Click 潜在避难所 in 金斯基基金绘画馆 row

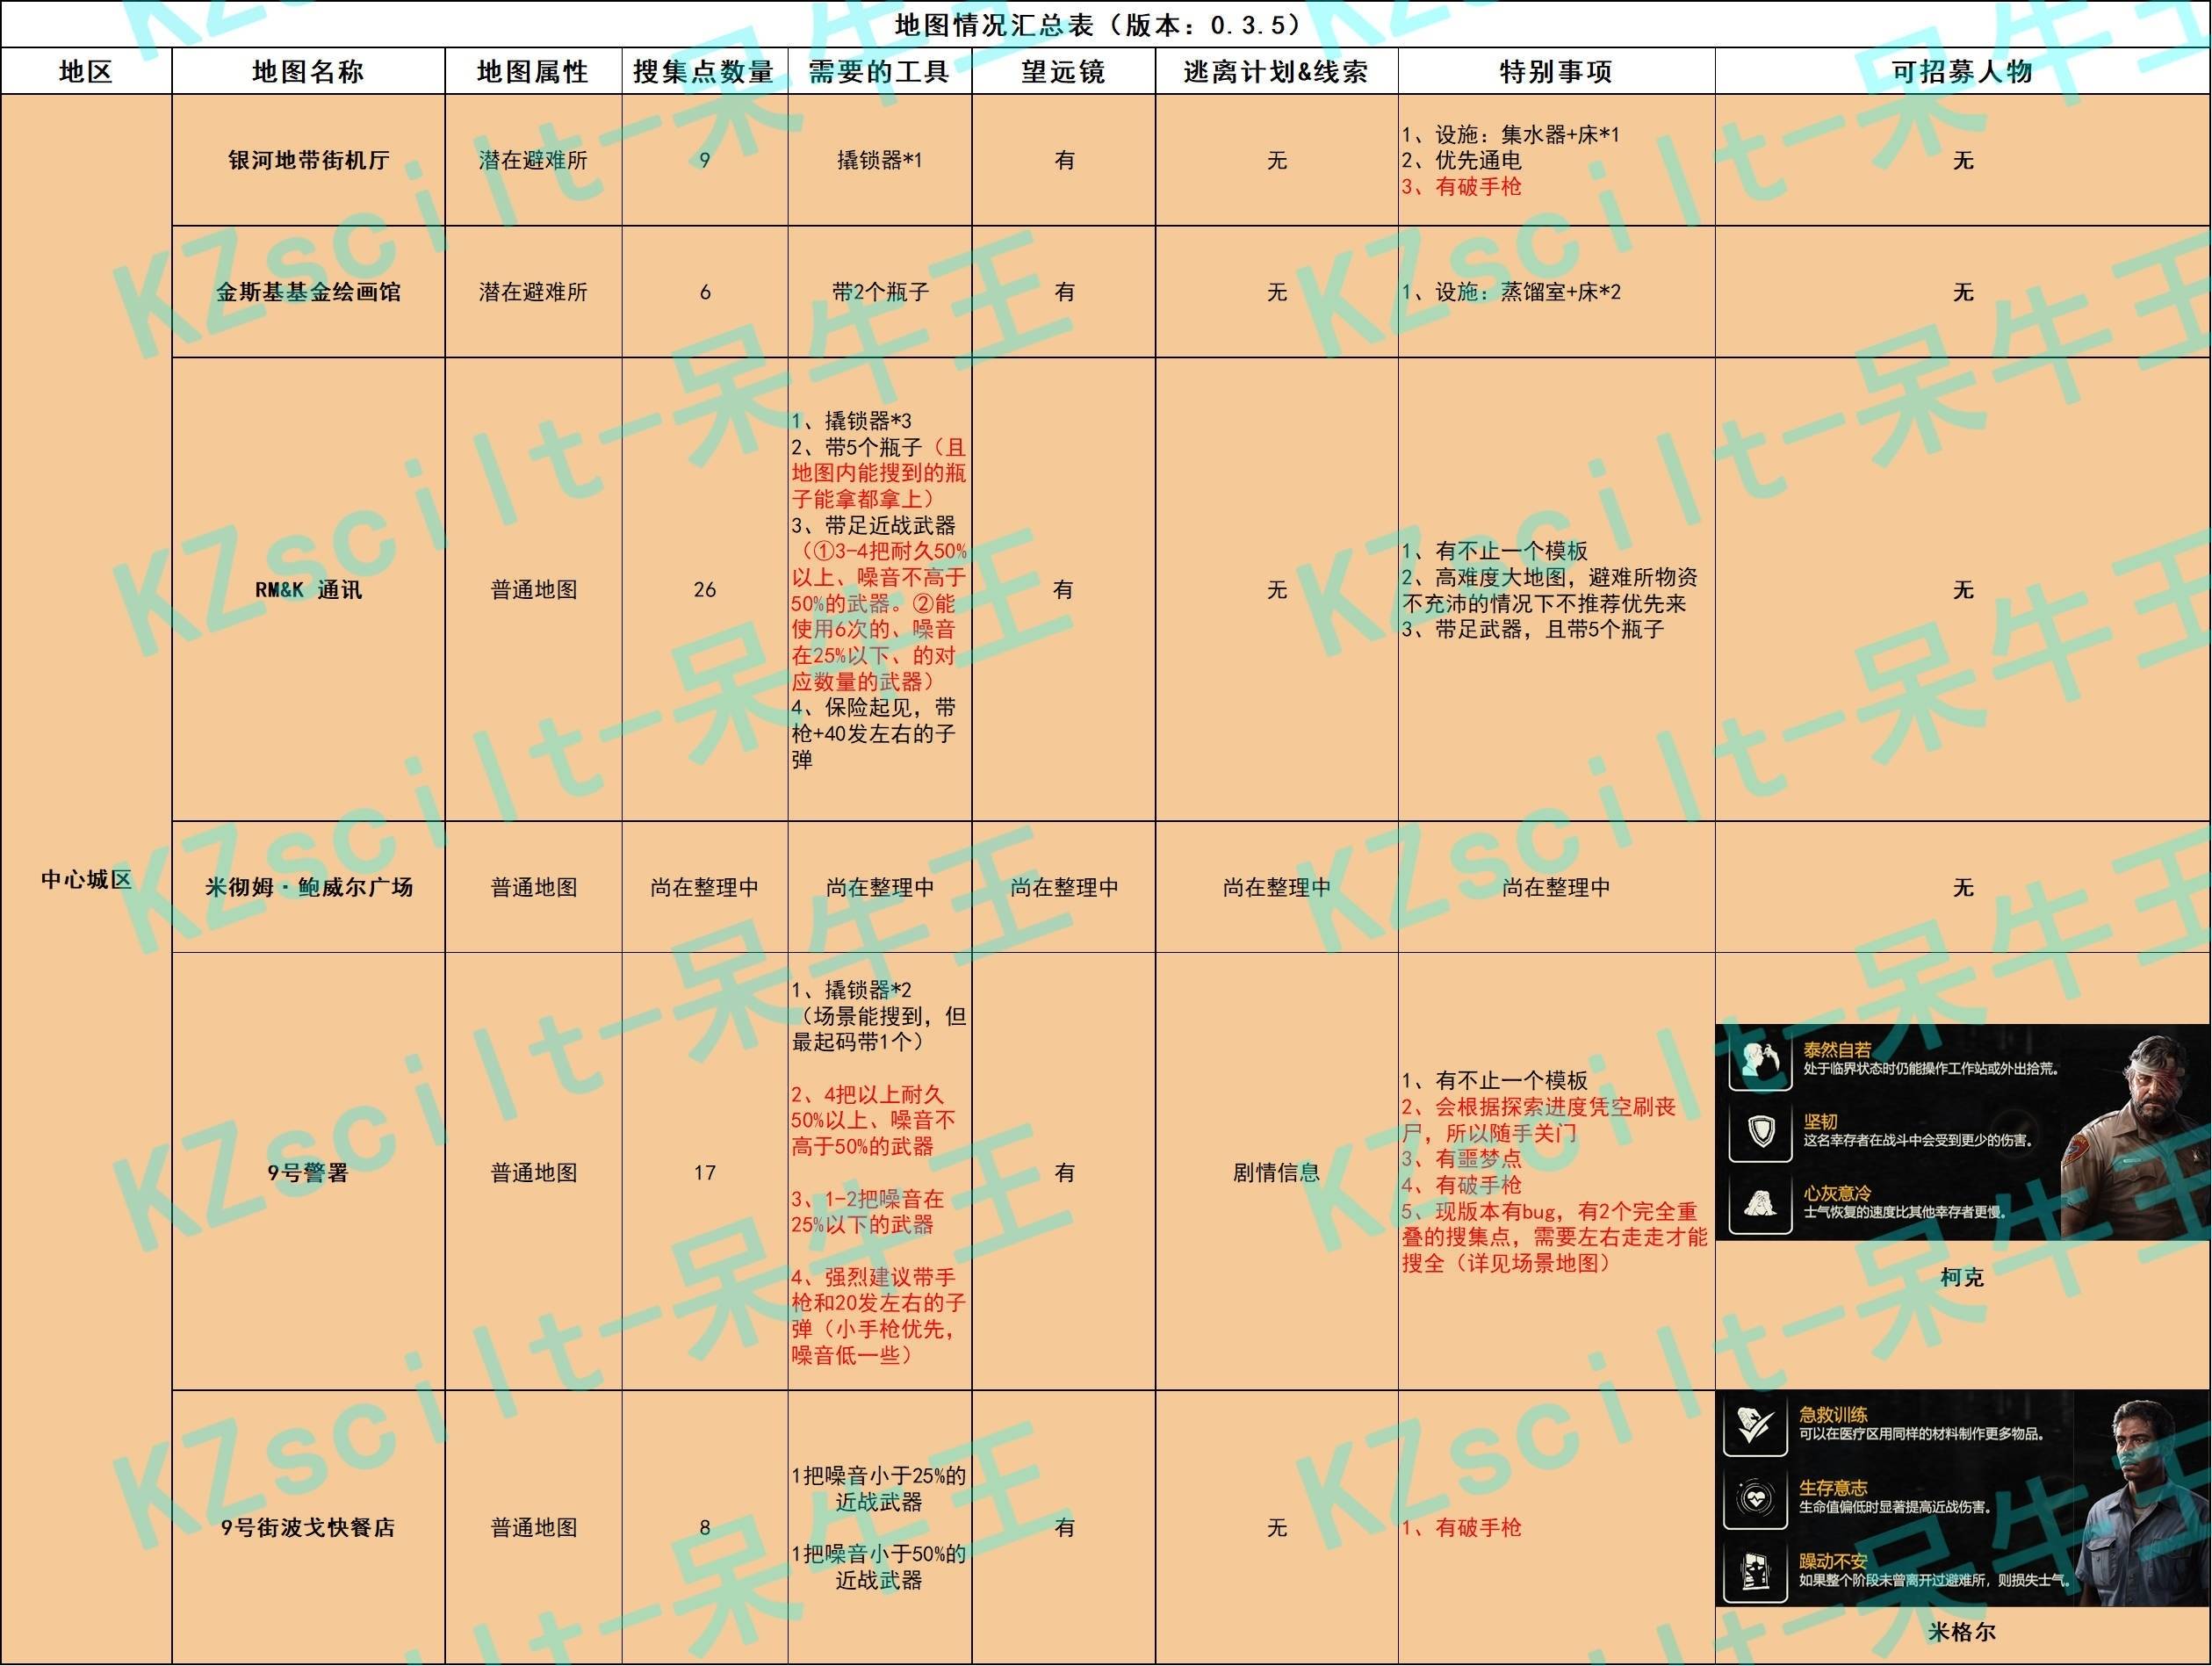(533, 292)
